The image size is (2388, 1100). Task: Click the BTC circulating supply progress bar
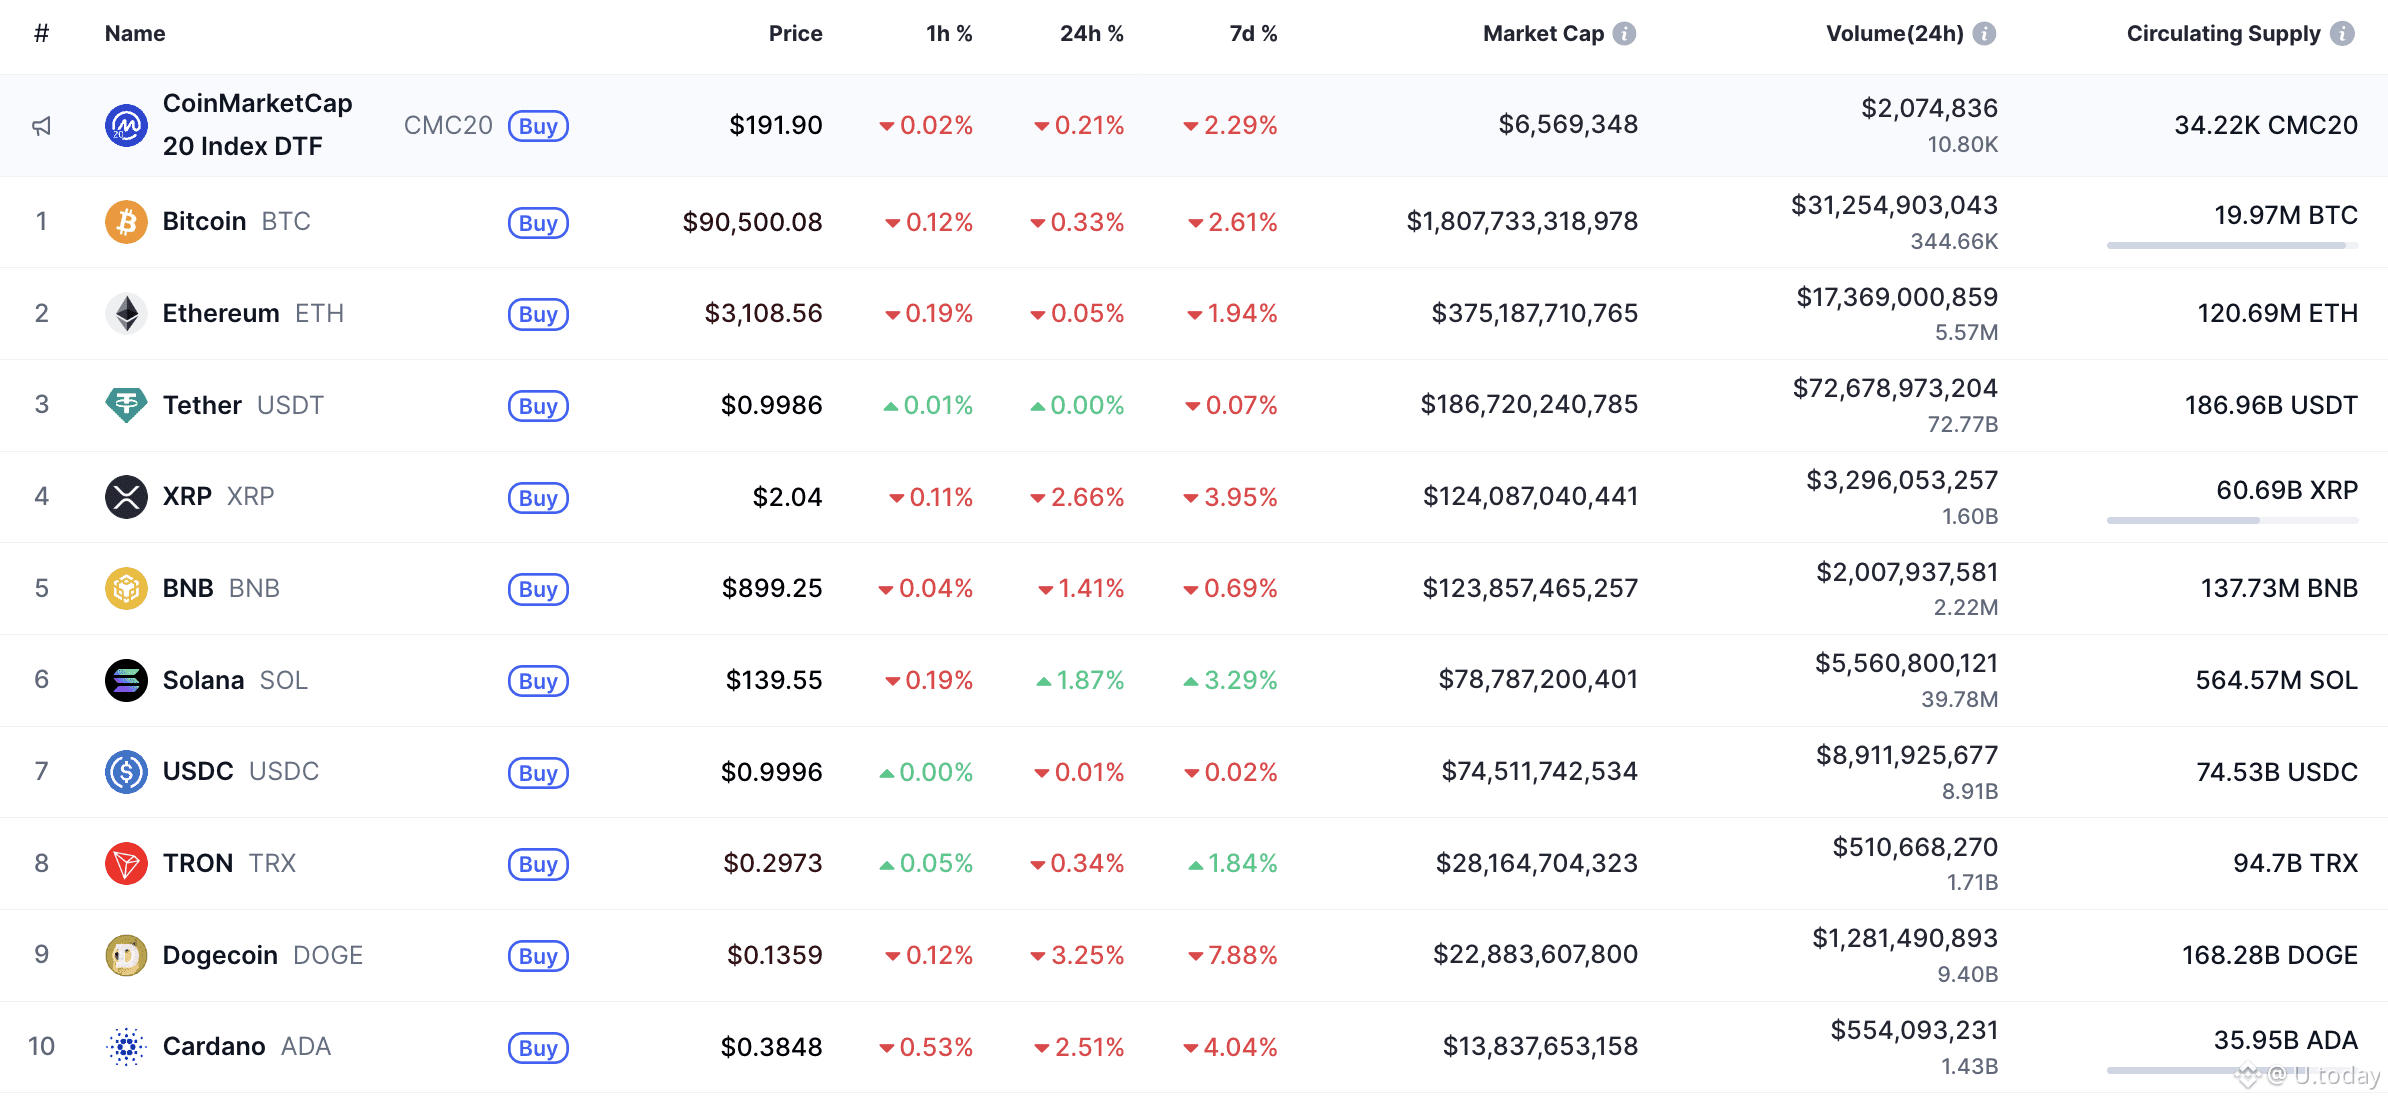pyautogui.click(x=2232, y=245)
